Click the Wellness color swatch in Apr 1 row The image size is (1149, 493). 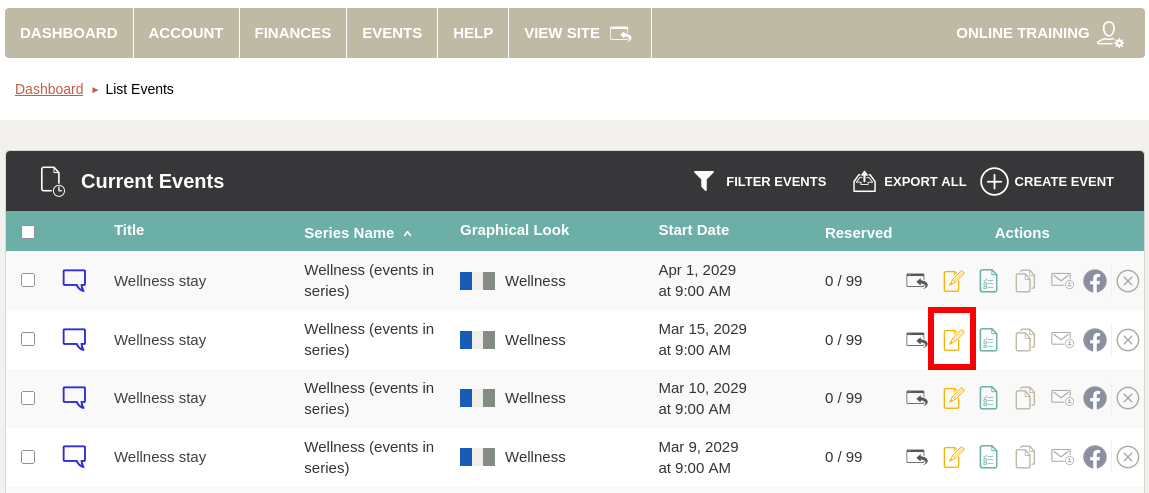click(477, 281)
